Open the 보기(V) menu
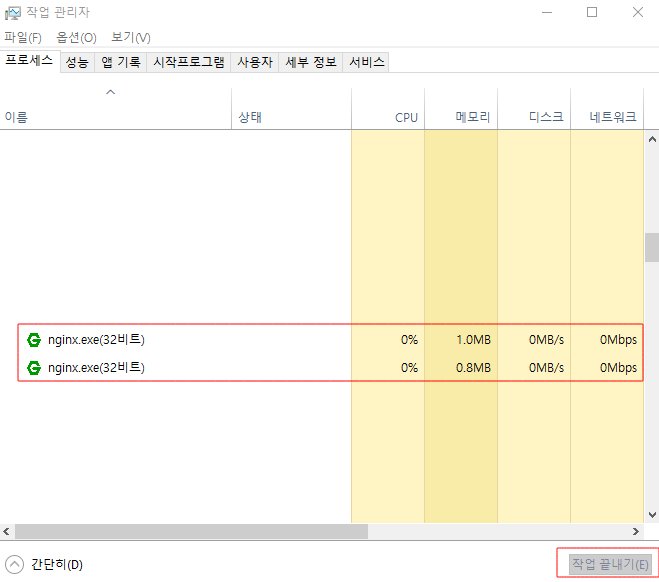The image size is (659, 582). coord(131,37)
